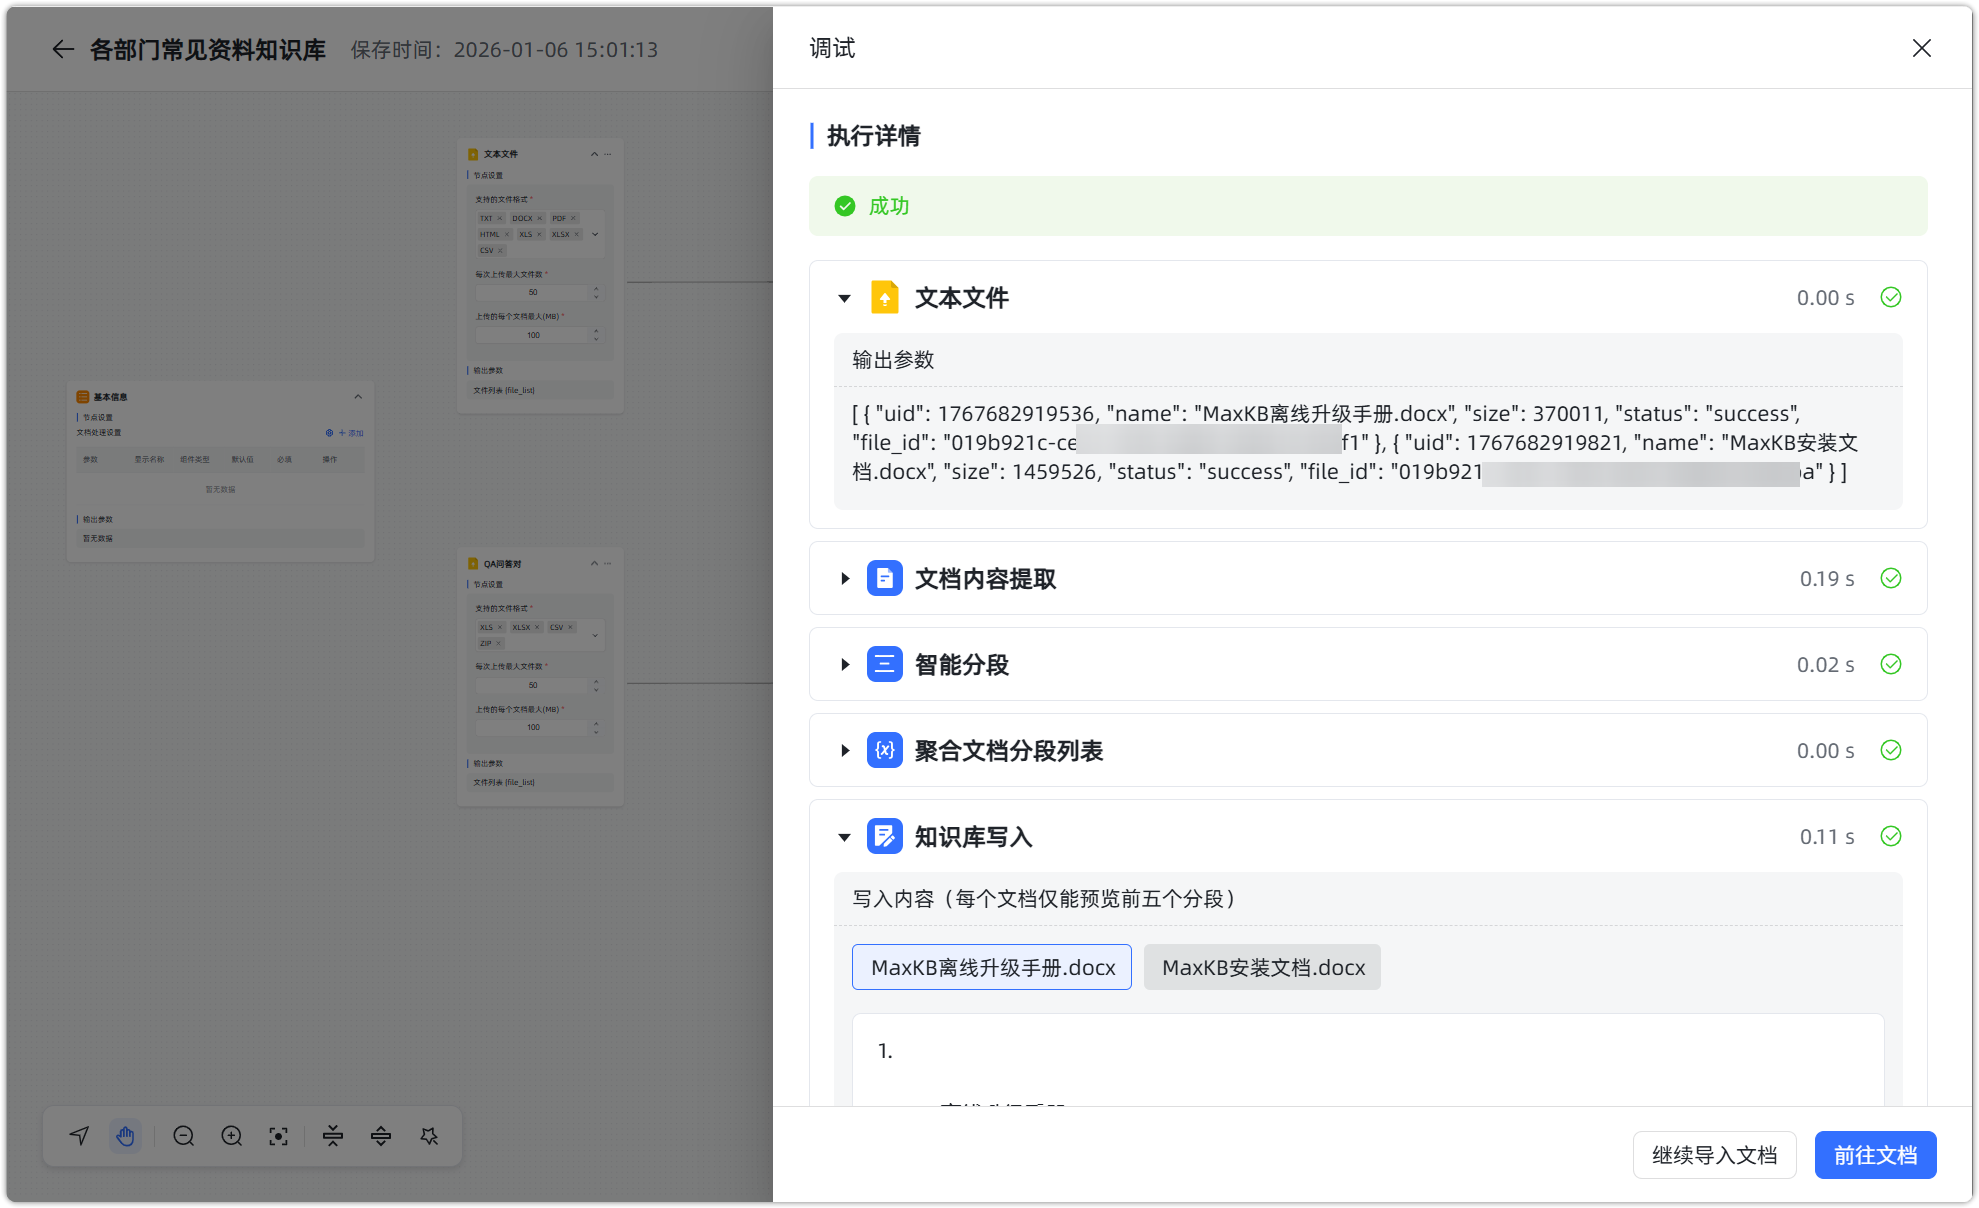This screenshot has height=1208, width=1979.
Task: Expand the 聚合文档分段列表 section
Action: click(843, 750)
